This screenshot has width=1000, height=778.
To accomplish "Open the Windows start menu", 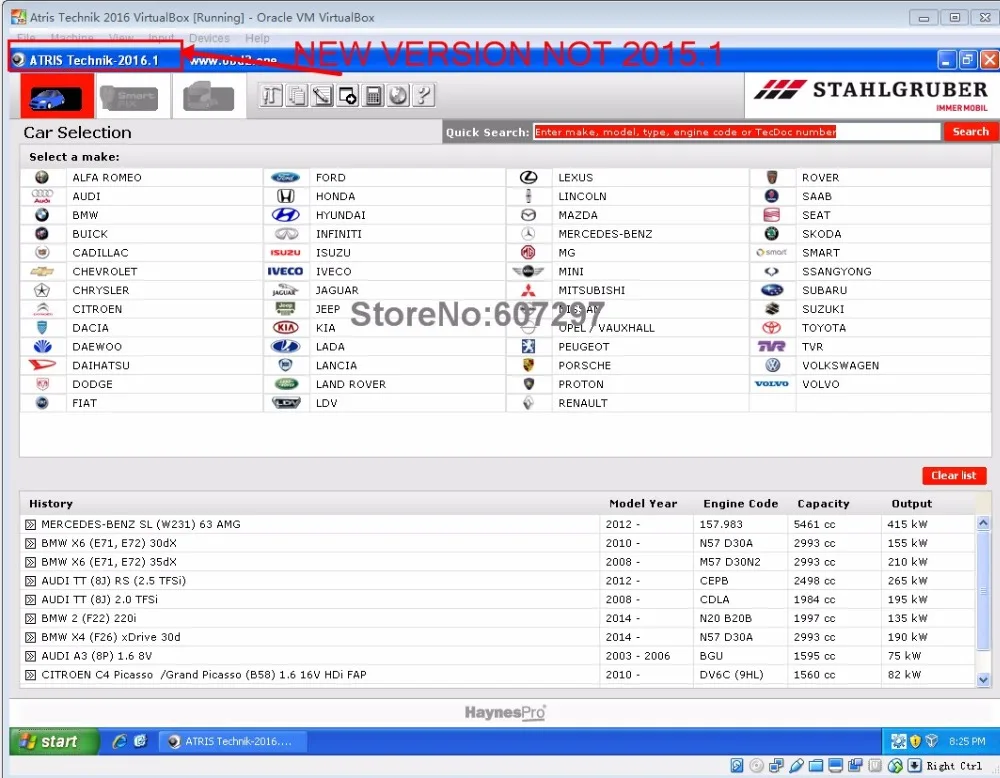I will click(x=55, y=741).
